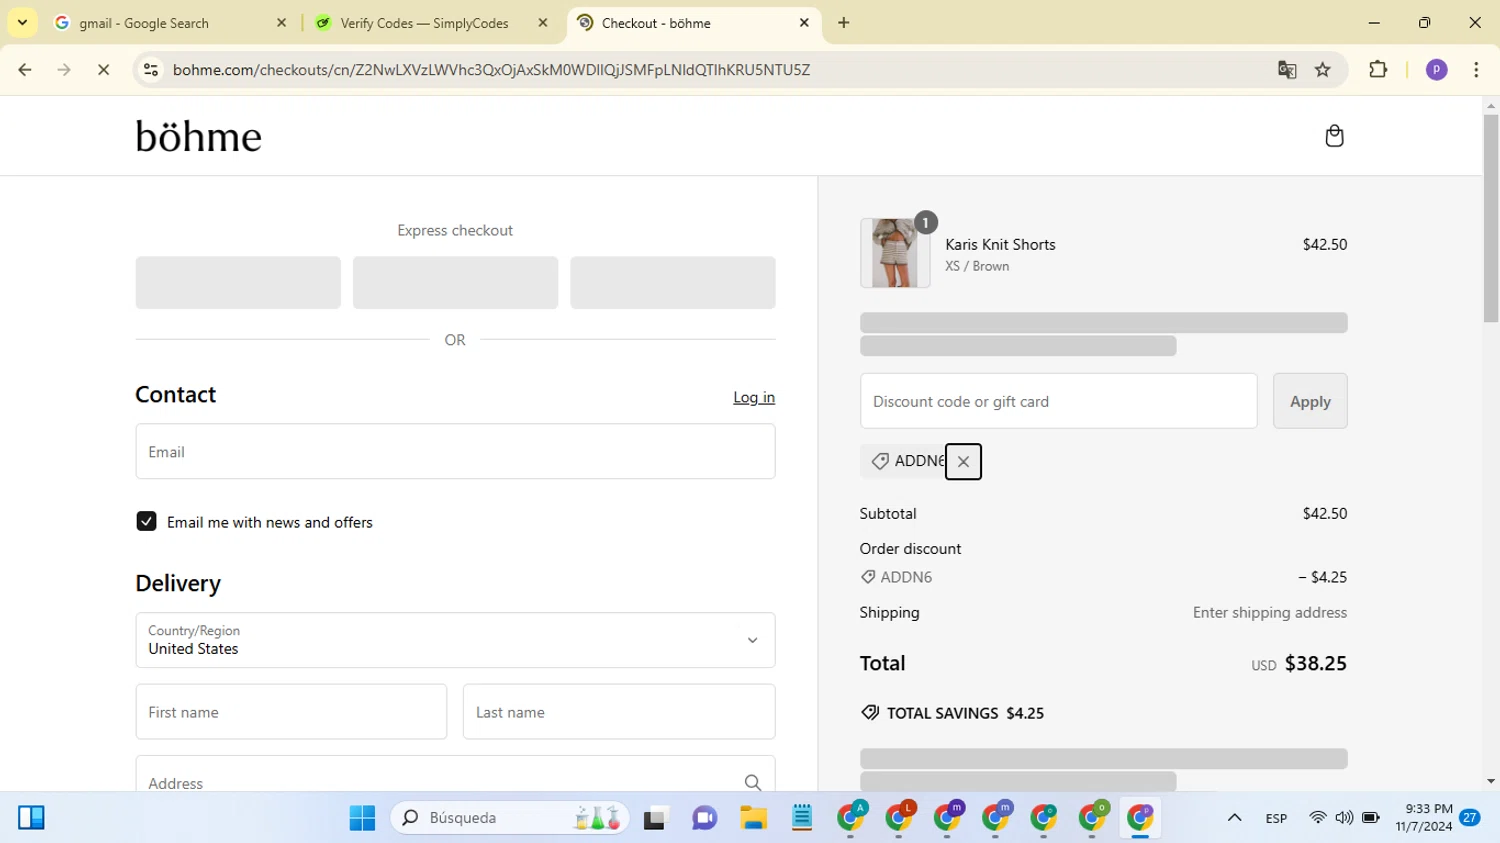Open the browser extensions puzzle icon

pyautogui.click(x=1378, y=70)
